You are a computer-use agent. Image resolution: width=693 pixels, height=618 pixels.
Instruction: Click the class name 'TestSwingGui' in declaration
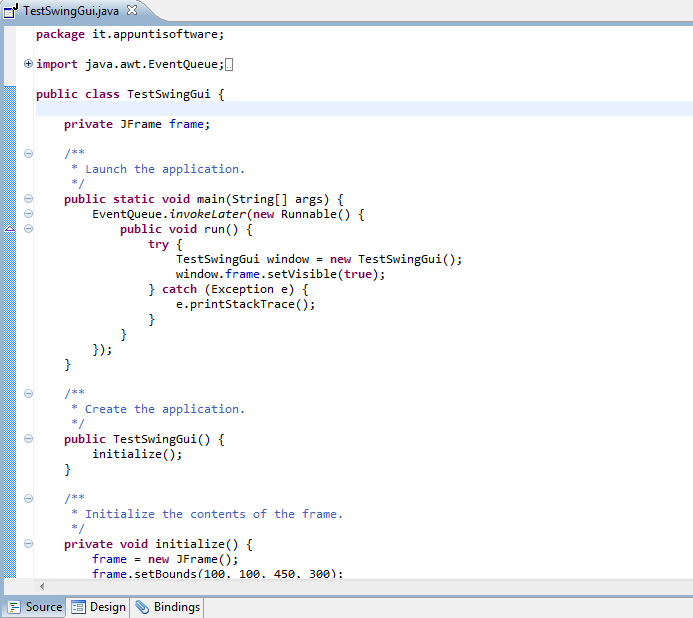click(169, 94)
